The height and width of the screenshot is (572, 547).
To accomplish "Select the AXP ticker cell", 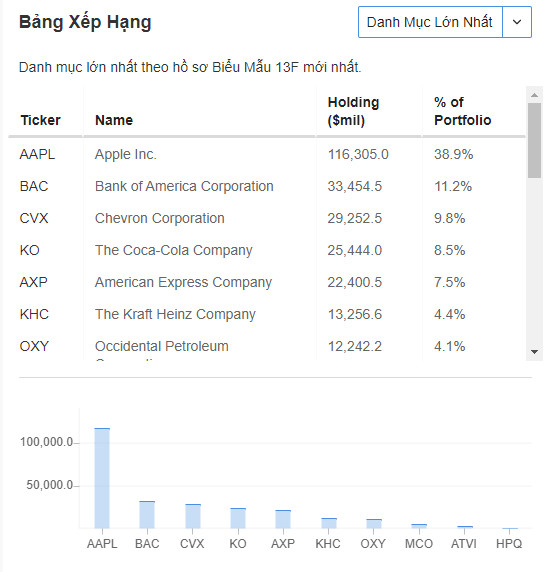I will (x=34, y=282).
